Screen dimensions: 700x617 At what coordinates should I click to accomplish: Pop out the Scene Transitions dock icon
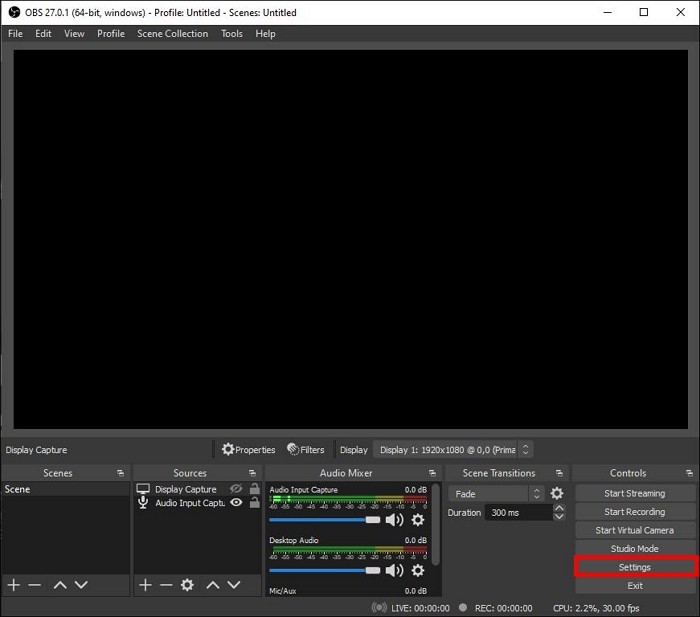[559, 473]
